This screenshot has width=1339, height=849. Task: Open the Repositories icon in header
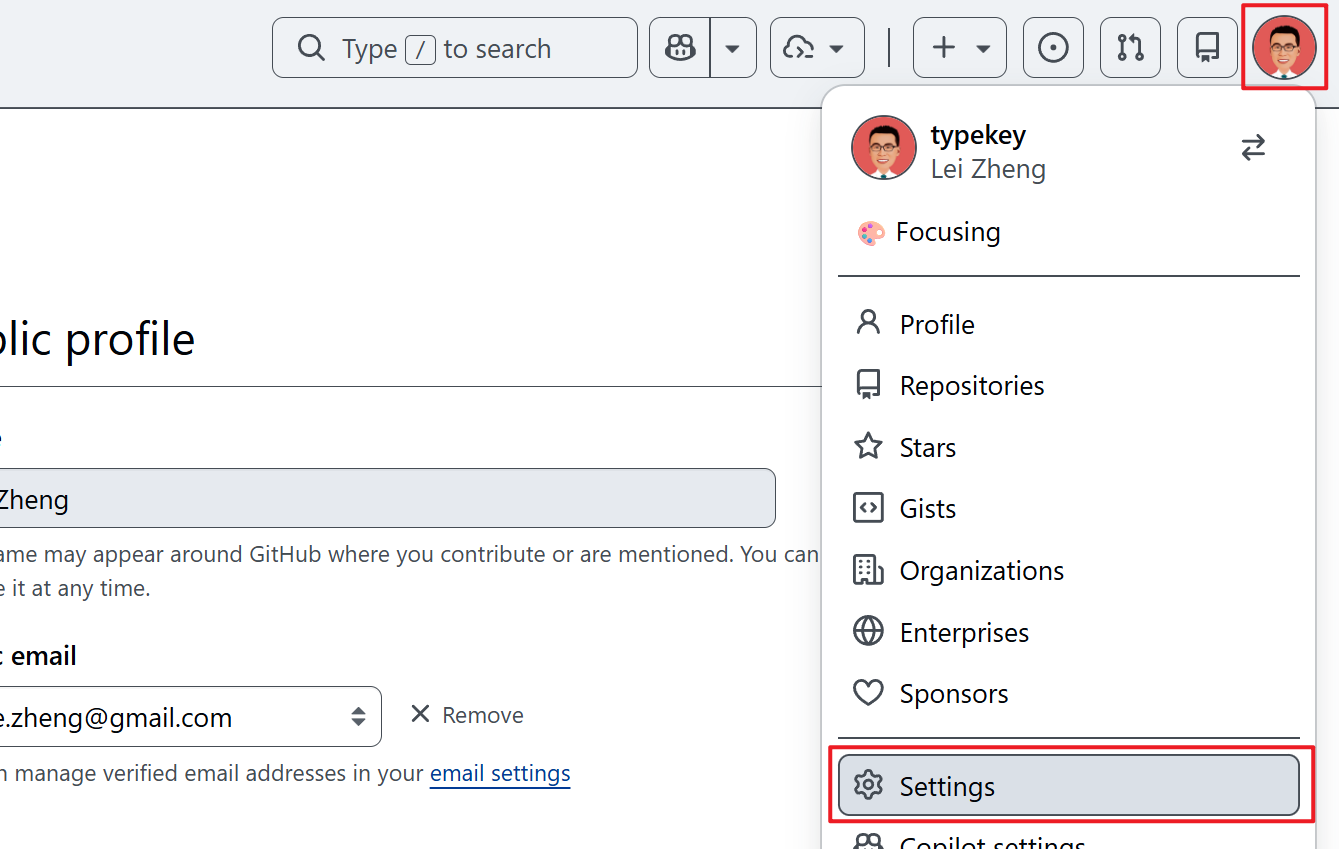tap(1207, 47)
